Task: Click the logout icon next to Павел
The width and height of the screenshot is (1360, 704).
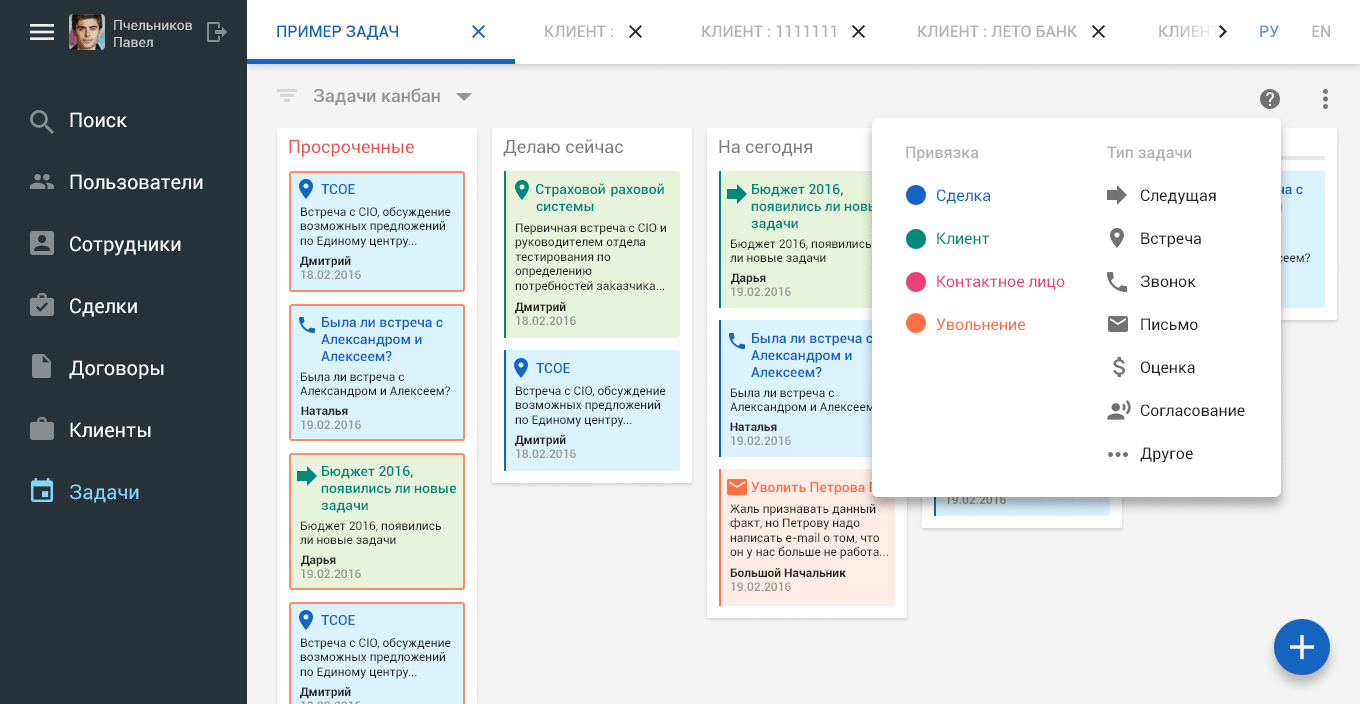Action: [216, 31]
